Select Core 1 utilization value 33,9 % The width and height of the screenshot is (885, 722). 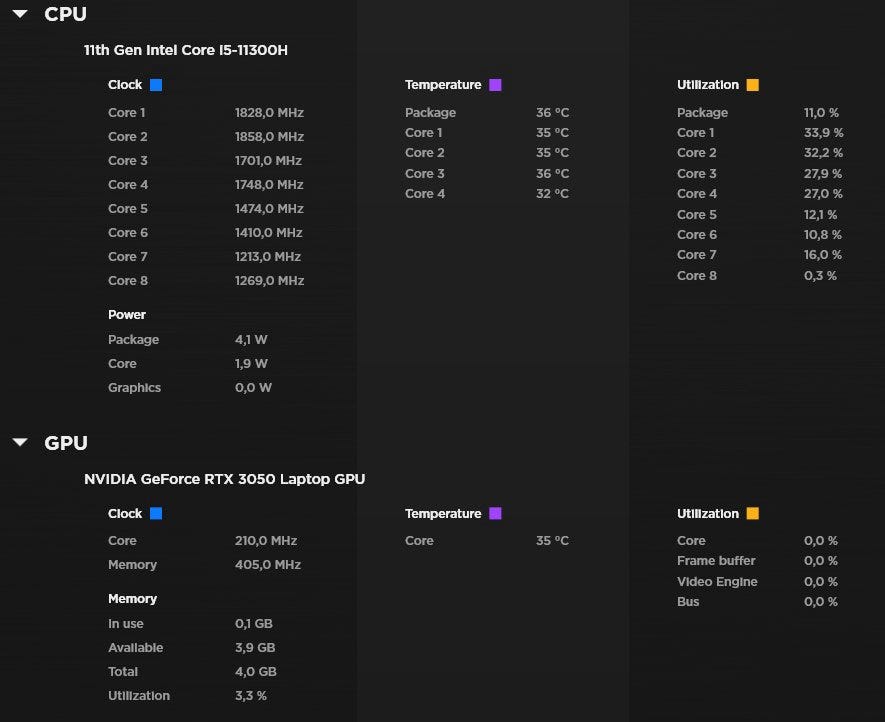coord(823,133)
